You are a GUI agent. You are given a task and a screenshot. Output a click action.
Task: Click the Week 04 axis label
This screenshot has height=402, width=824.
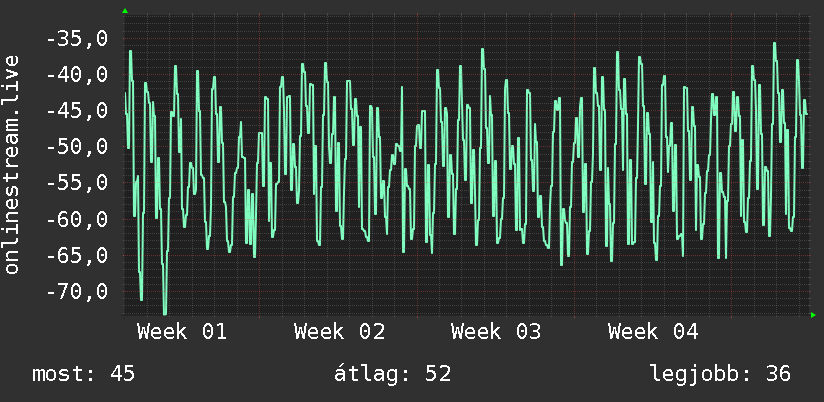[653, 332]
